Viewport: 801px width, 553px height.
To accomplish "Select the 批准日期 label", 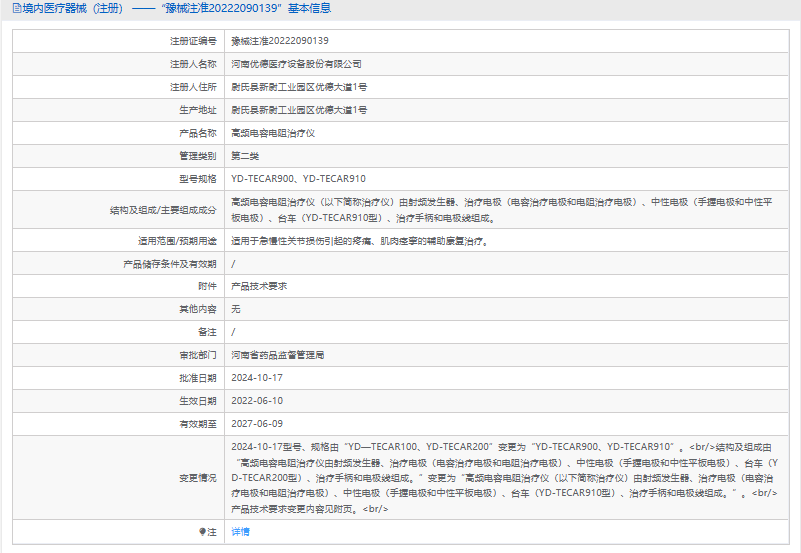I will pyautogui.click(x=198, y=378).
